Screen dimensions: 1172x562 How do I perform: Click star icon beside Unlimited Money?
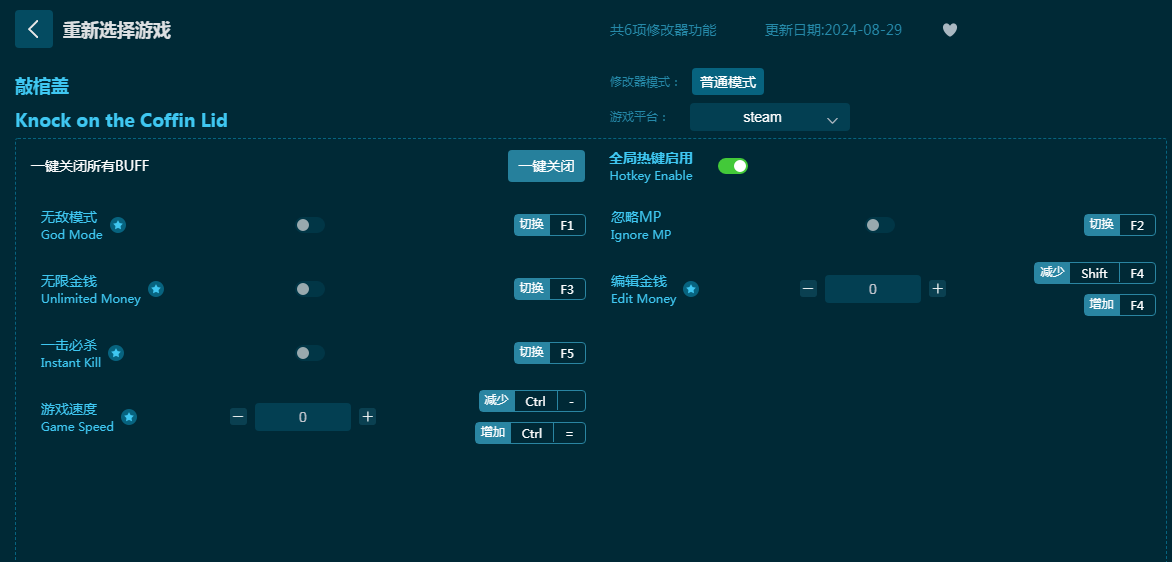156,289
